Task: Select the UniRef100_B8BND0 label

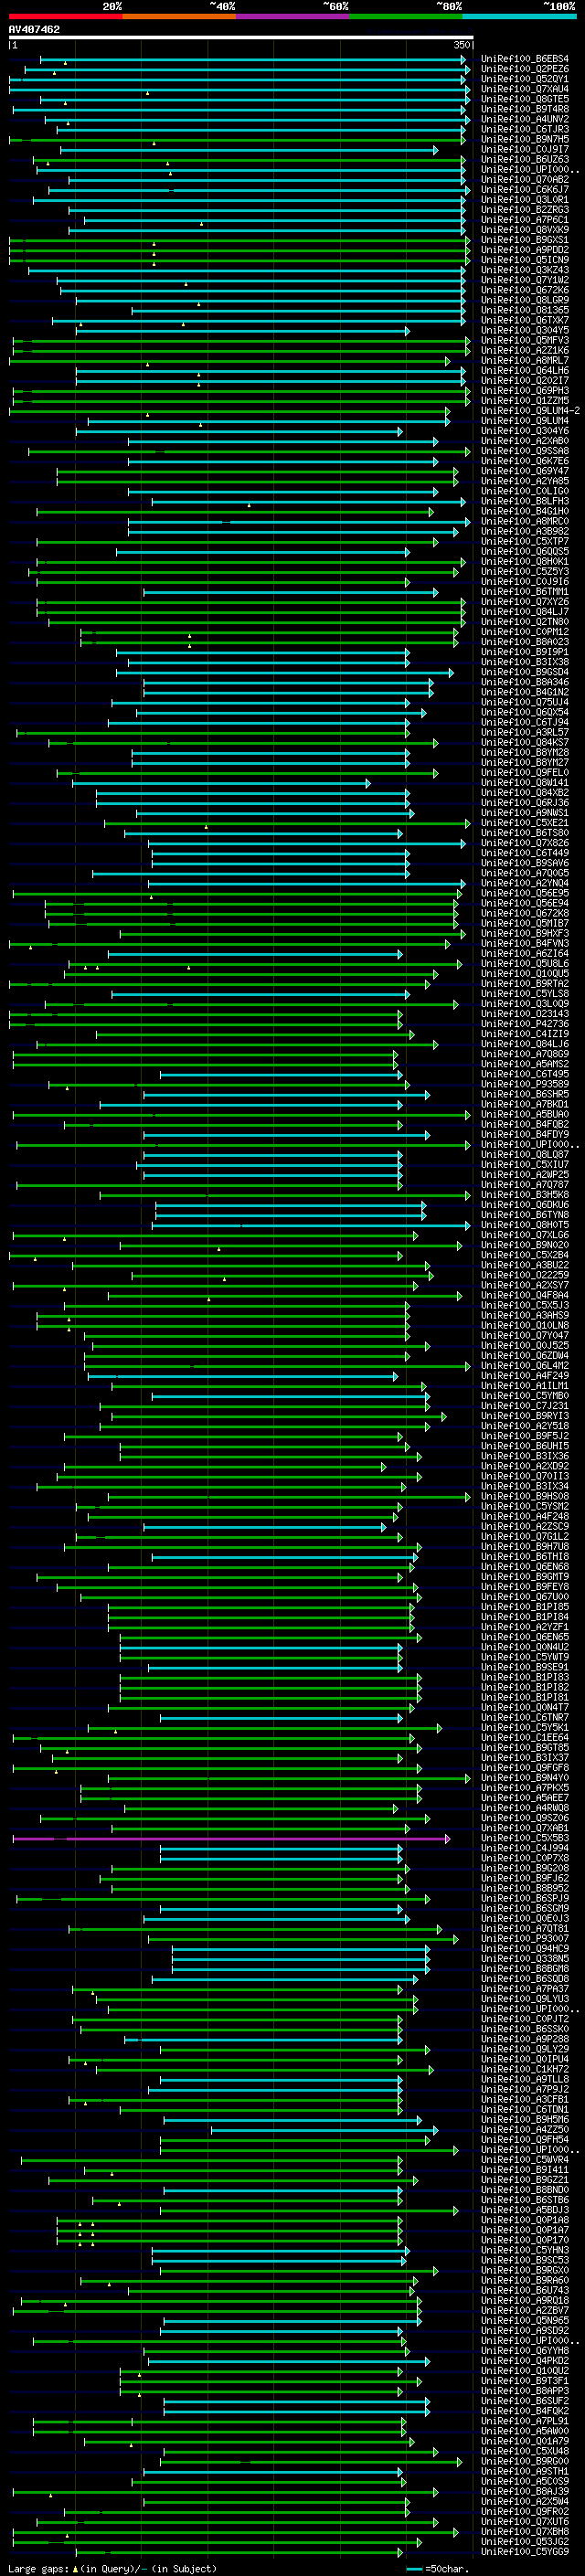Action: 524,2190
